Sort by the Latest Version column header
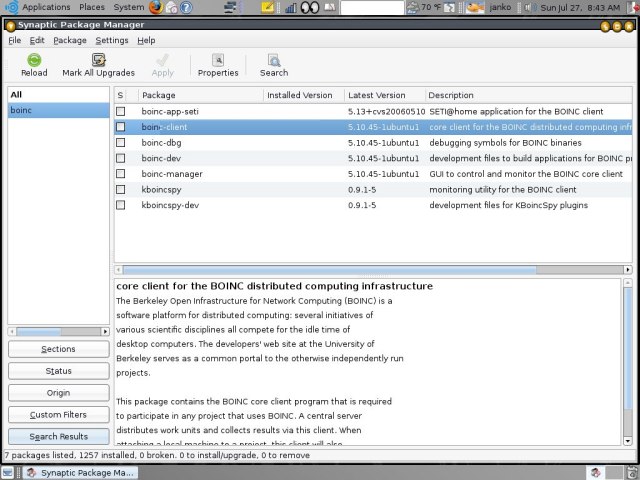640x480 pixels. (x=384, y=95)
